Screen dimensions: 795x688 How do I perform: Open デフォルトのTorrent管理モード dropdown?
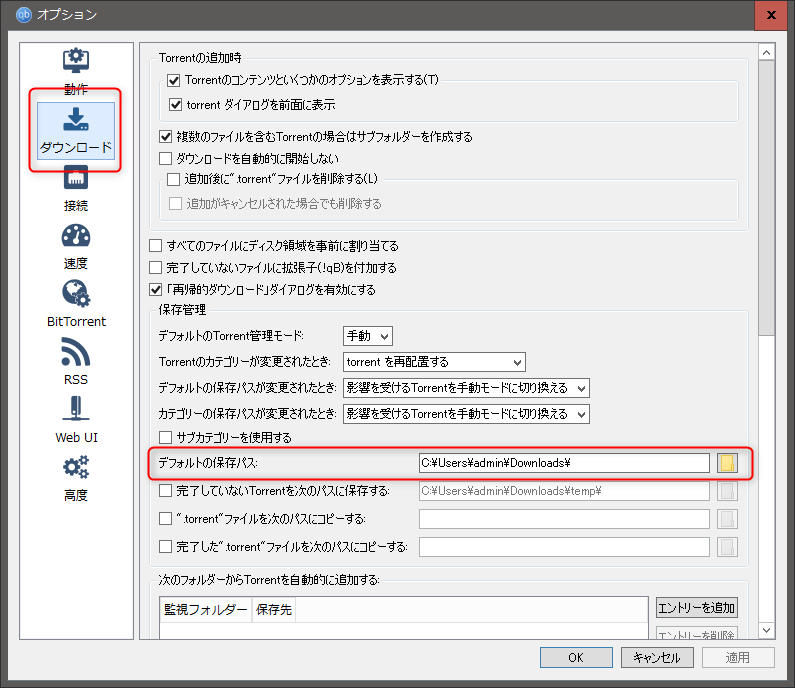pos(368,336)
